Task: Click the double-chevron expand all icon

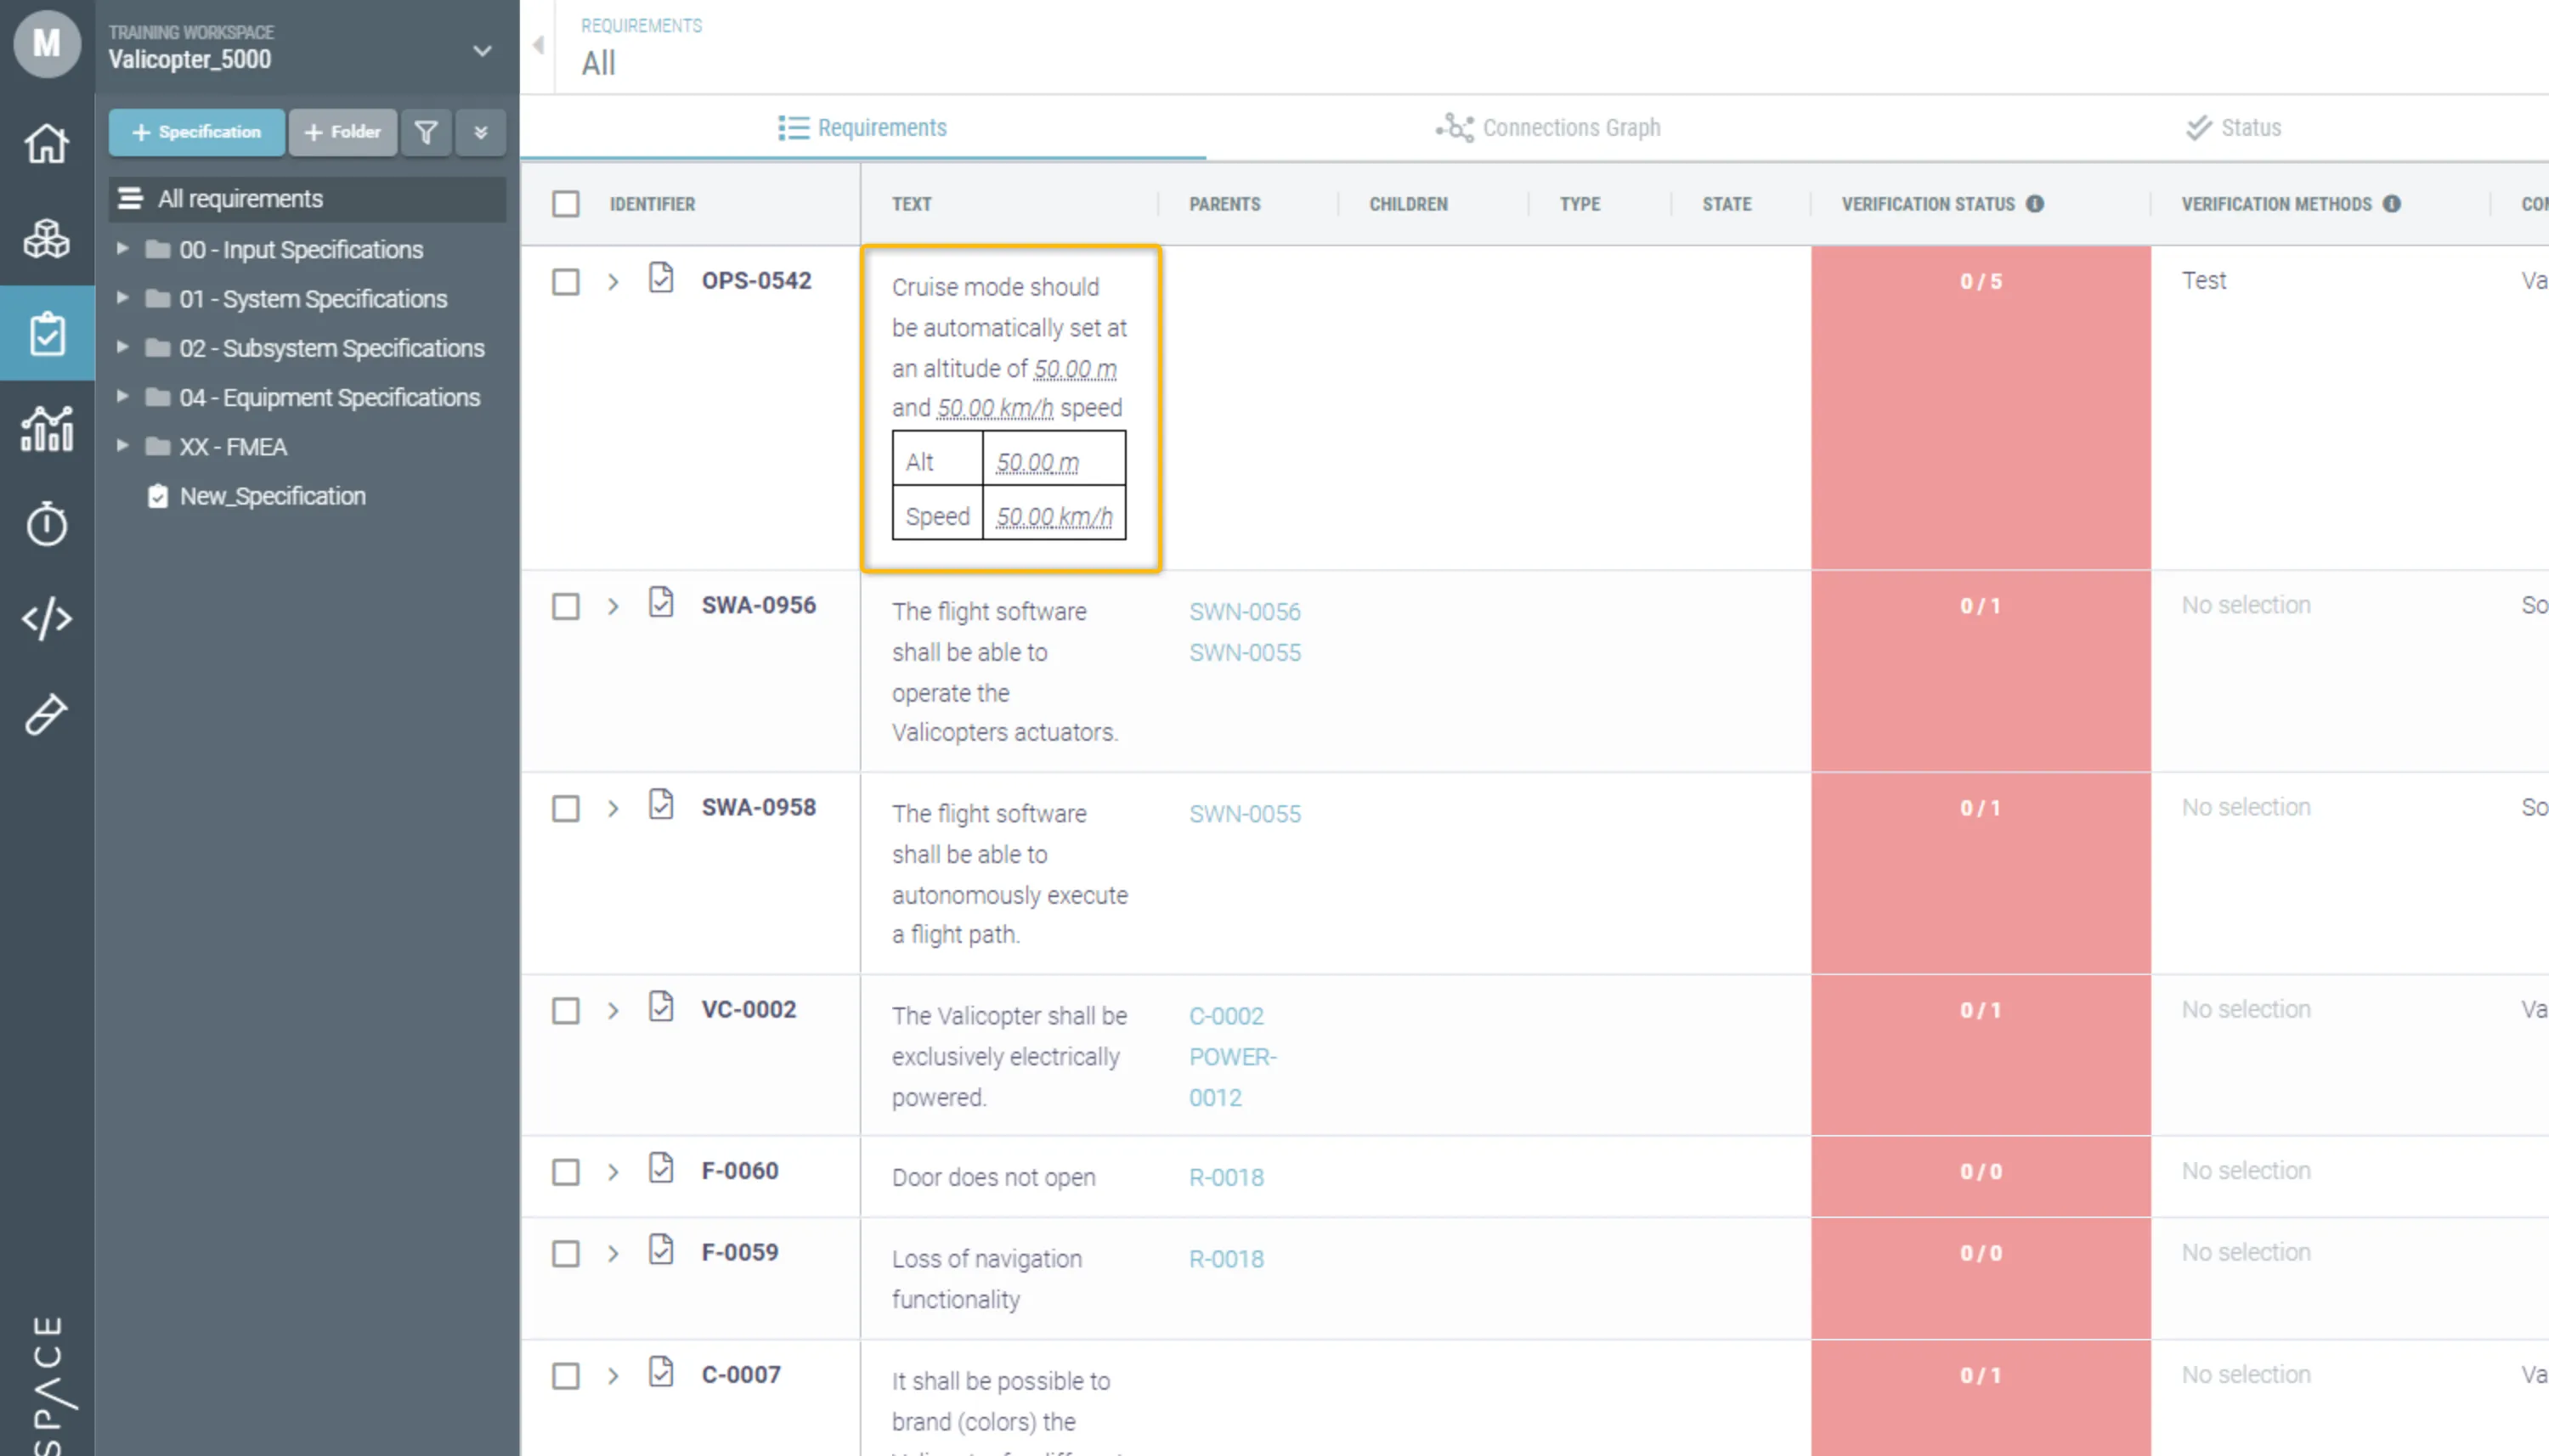Action: coord(480,132)
